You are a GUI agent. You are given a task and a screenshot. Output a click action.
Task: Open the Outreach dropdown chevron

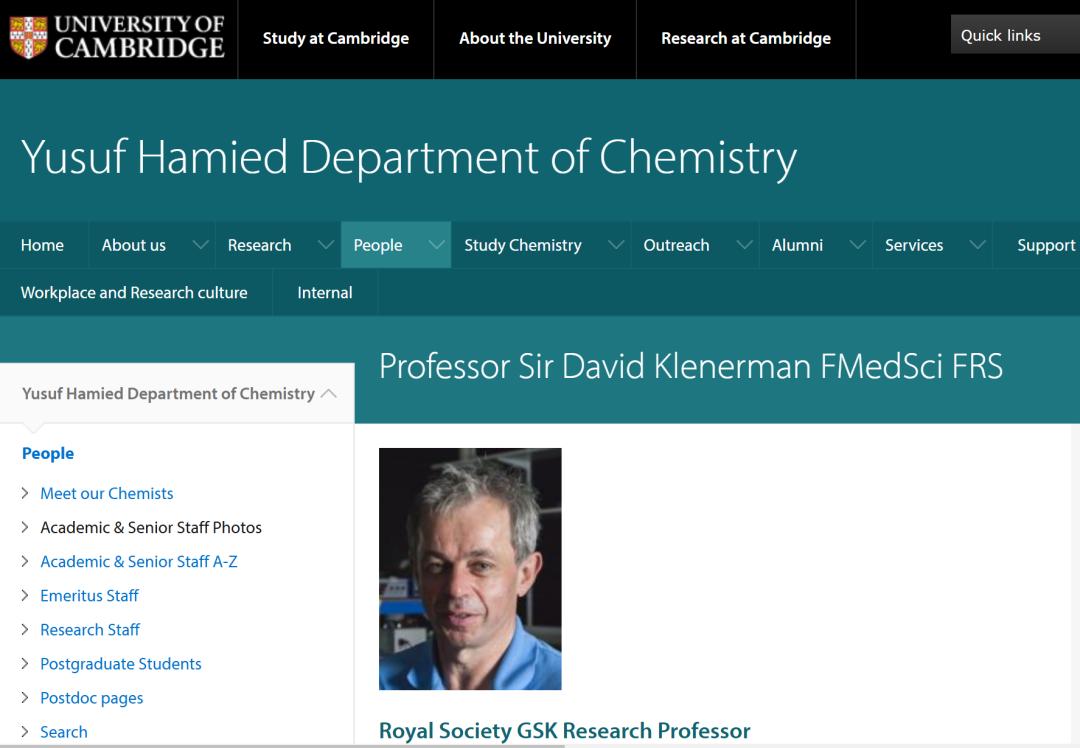pyautogui.click(x=744, y=245)
